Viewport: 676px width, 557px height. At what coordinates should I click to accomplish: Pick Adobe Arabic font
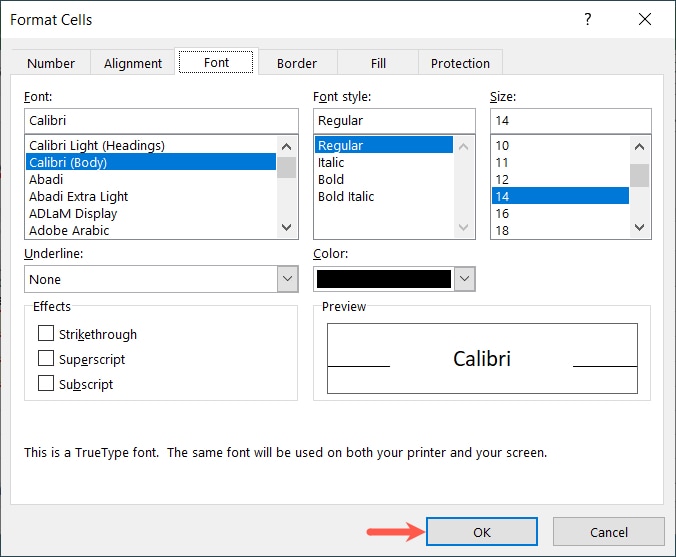tap(151, 230)
